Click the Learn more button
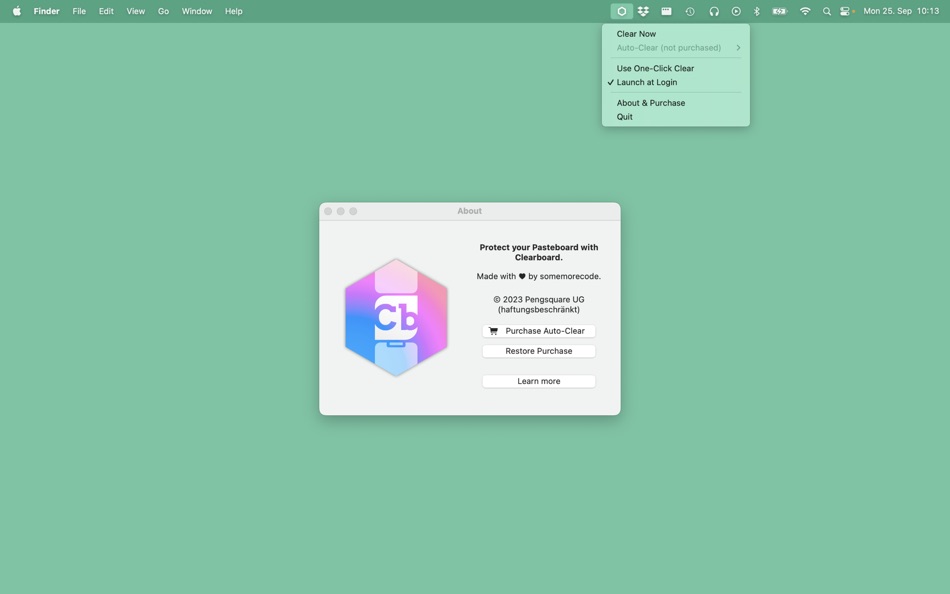 tap(539, 381)
